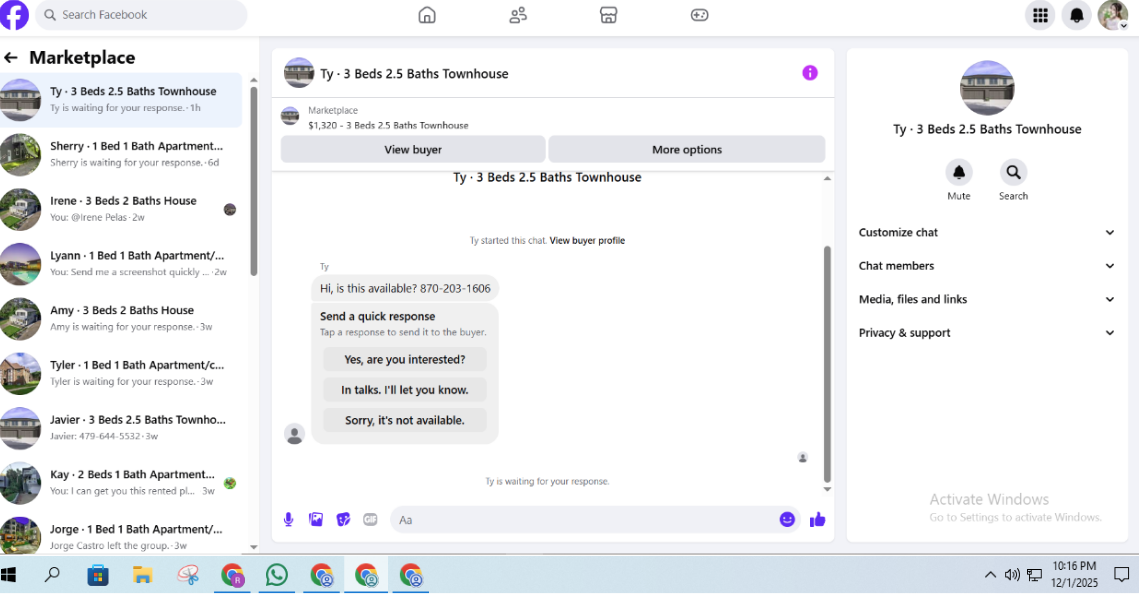The image size is (1139, 594).
Task: Open the Windows notification center icon
Action: tap(1122, 575)
